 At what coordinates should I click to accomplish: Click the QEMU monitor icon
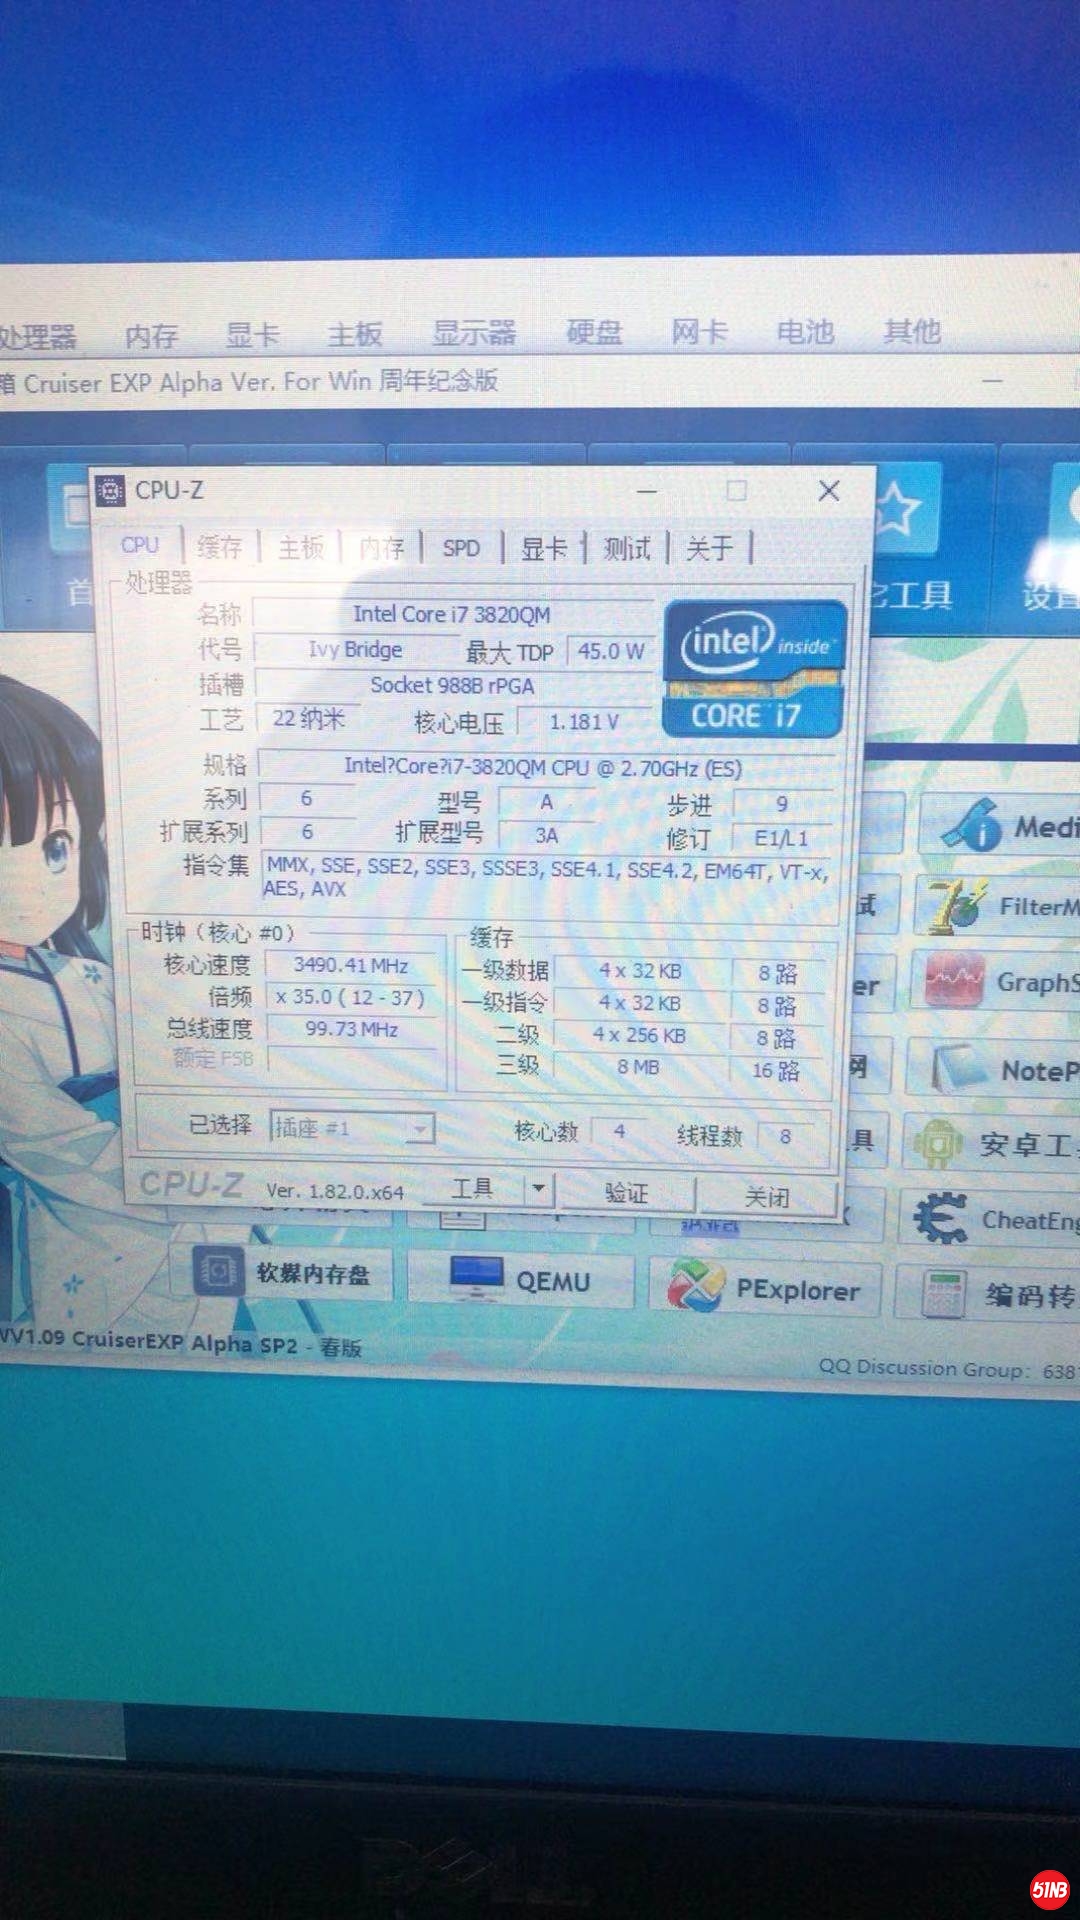coord(476,1279)
